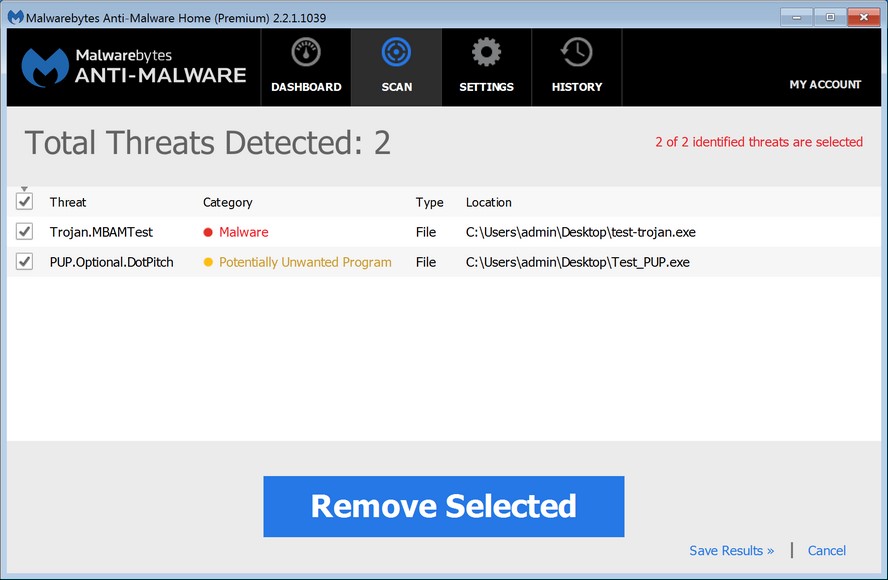Screen dimensions: 888x580
Task: Open the History clock icon
Action: (577, 52)
